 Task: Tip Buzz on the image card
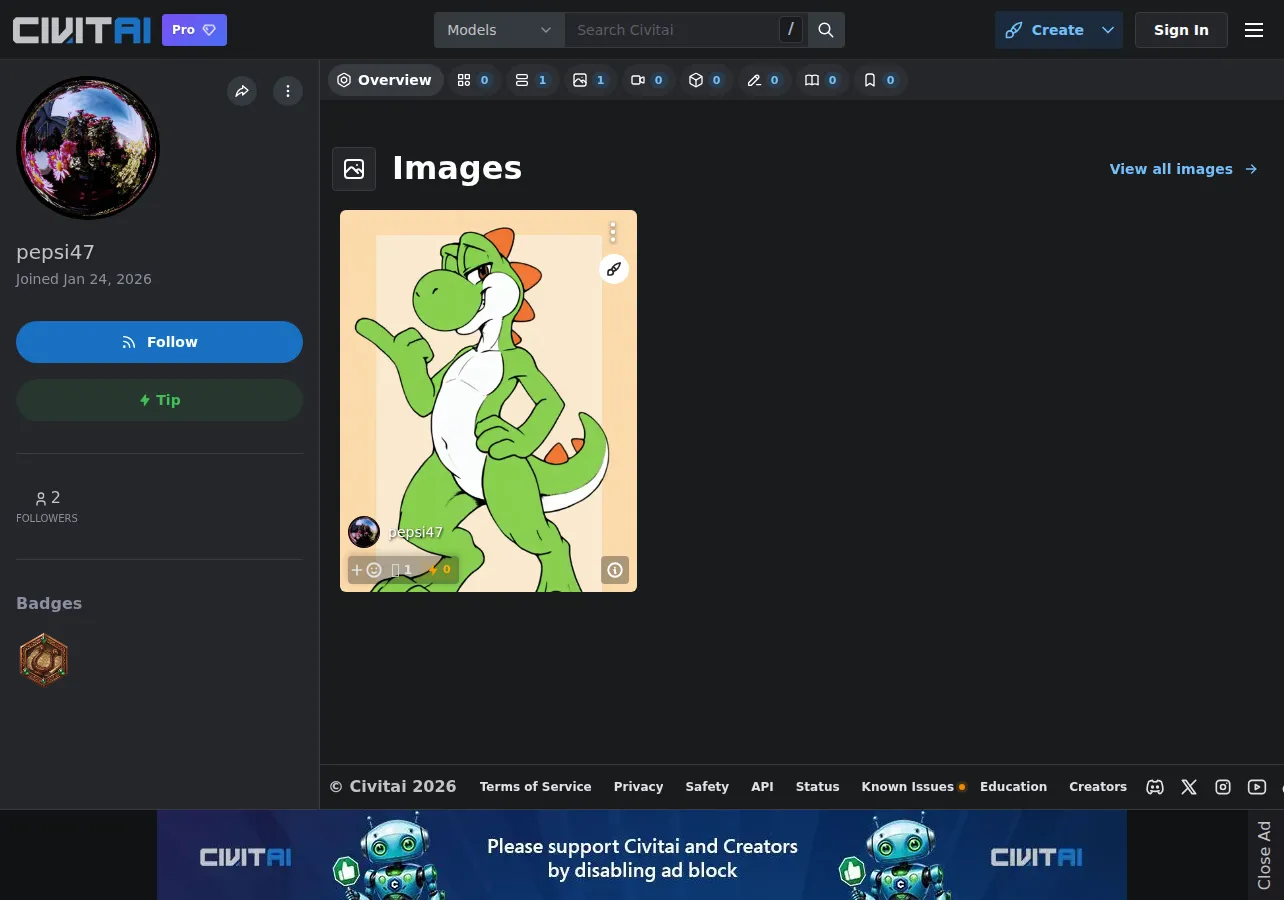pyautogui.click(x=440, y=570)
